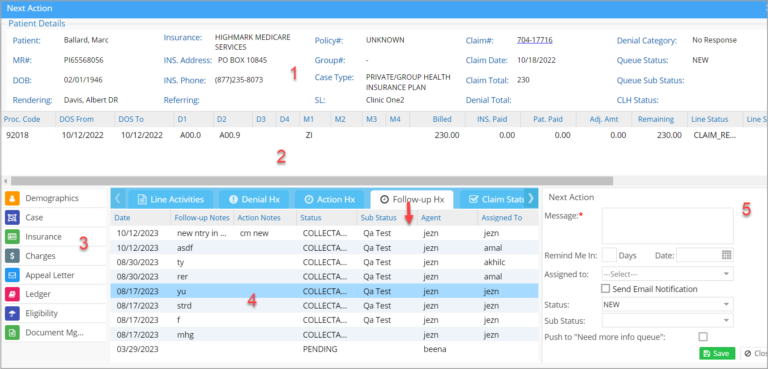Open the Appeal Letter envelope icon
Image resolution: width=768 pixels, height=369 pixels.
point(12,275)
